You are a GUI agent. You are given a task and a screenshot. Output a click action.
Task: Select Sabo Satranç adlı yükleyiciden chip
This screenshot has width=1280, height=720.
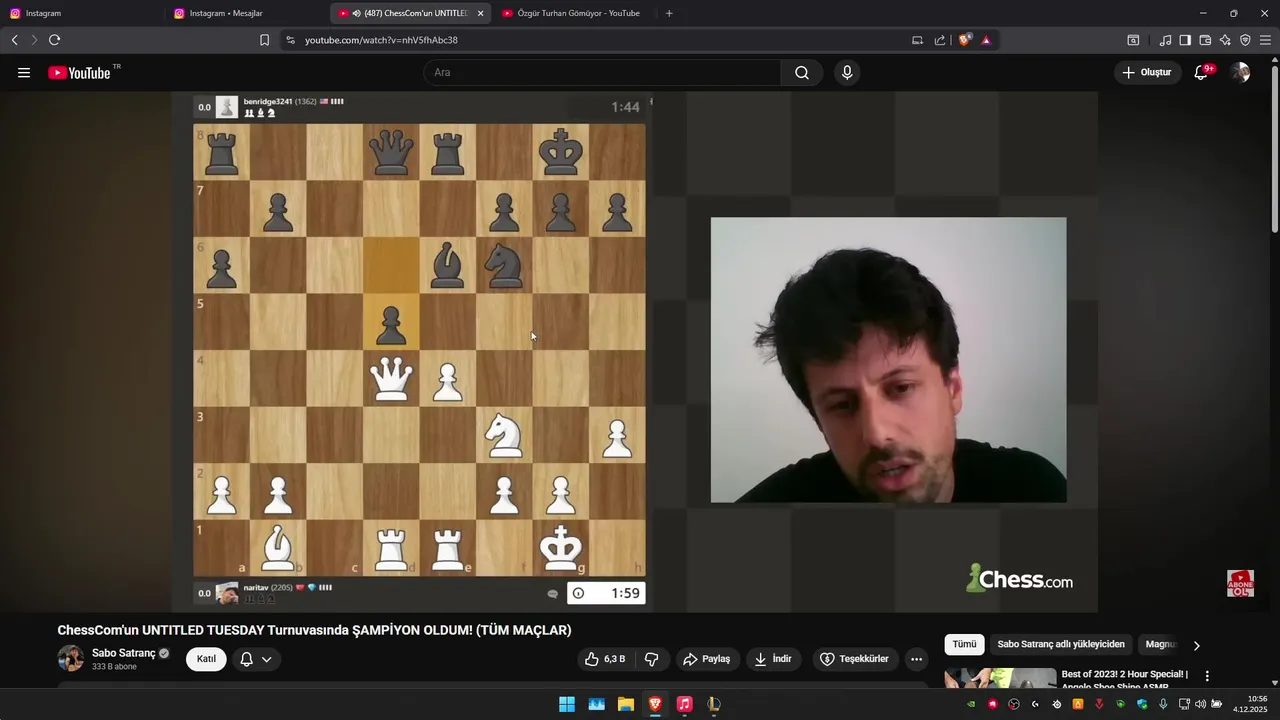tap(1061, 644)
